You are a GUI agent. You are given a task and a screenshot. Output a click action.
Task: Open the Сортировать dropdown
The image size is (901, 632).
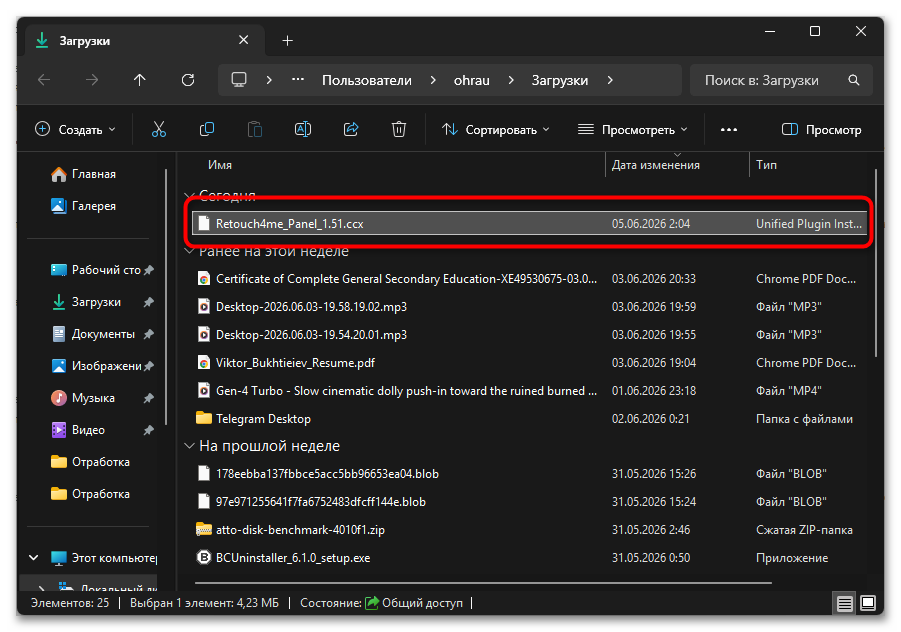coord(495,129)
